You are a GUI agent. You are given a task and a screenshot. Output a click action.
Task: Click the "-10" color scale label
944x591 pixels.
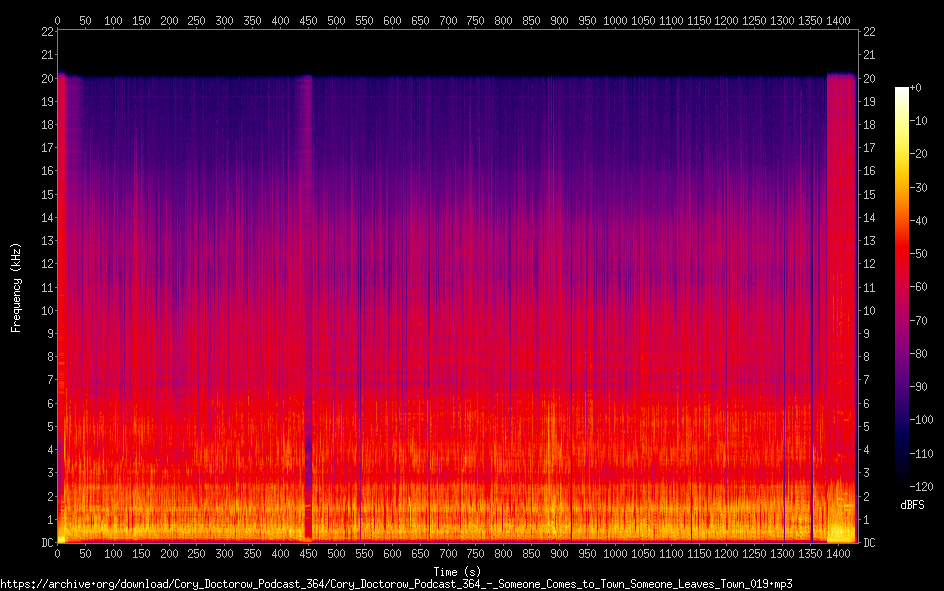(919, 121)
